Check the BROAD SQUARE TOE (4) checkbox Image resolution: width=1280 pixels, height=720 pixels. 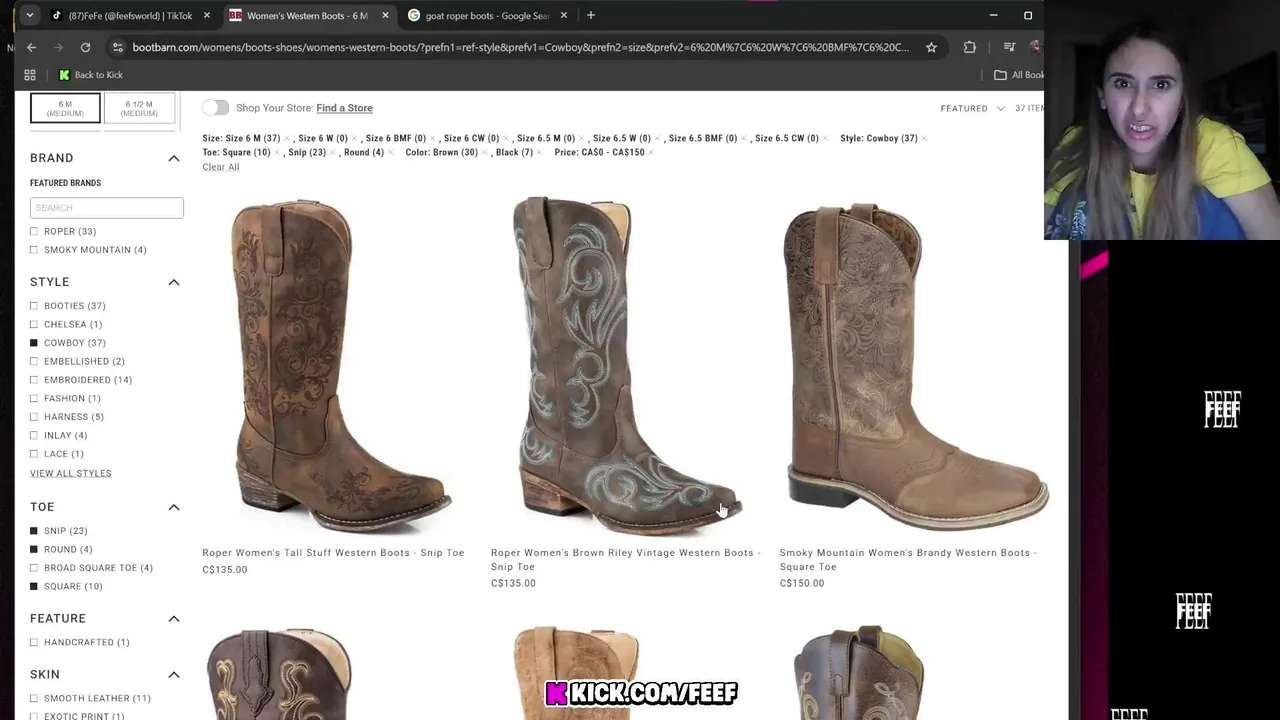(34, 568)
